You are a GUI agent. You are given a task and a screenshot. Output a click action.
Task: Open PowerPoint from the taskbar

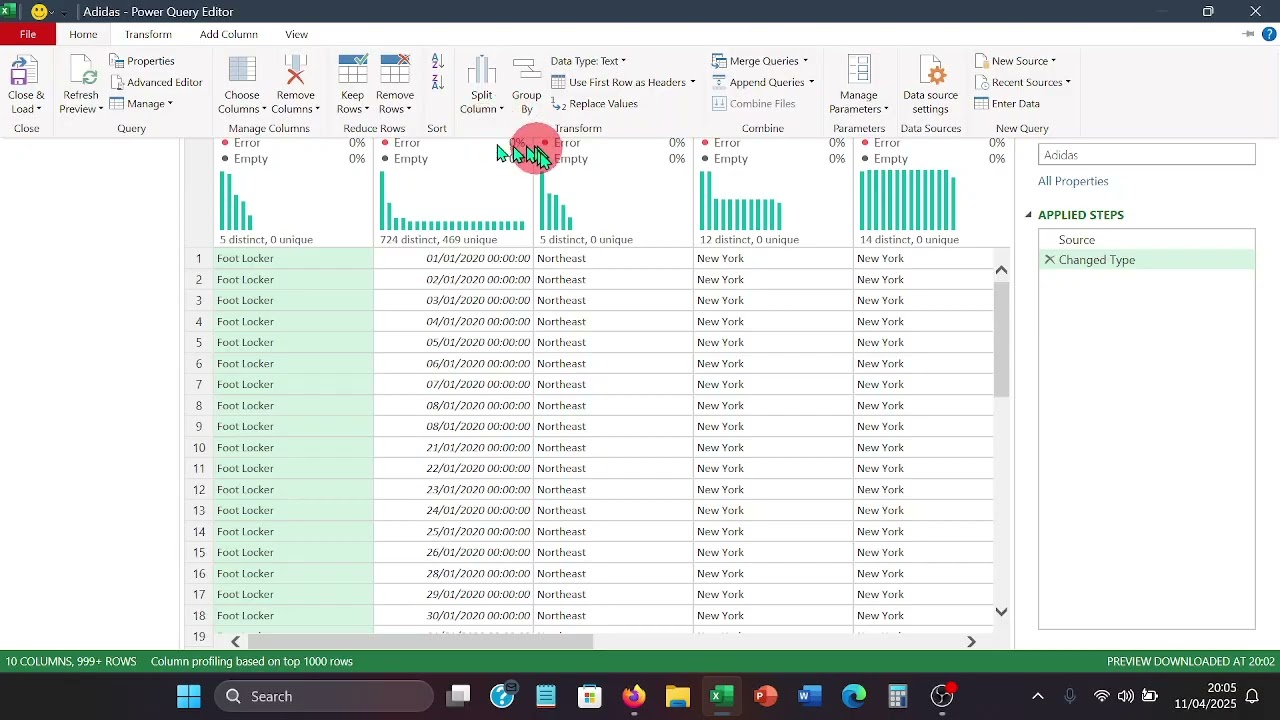pyautogui.click(x=766, y=696)
